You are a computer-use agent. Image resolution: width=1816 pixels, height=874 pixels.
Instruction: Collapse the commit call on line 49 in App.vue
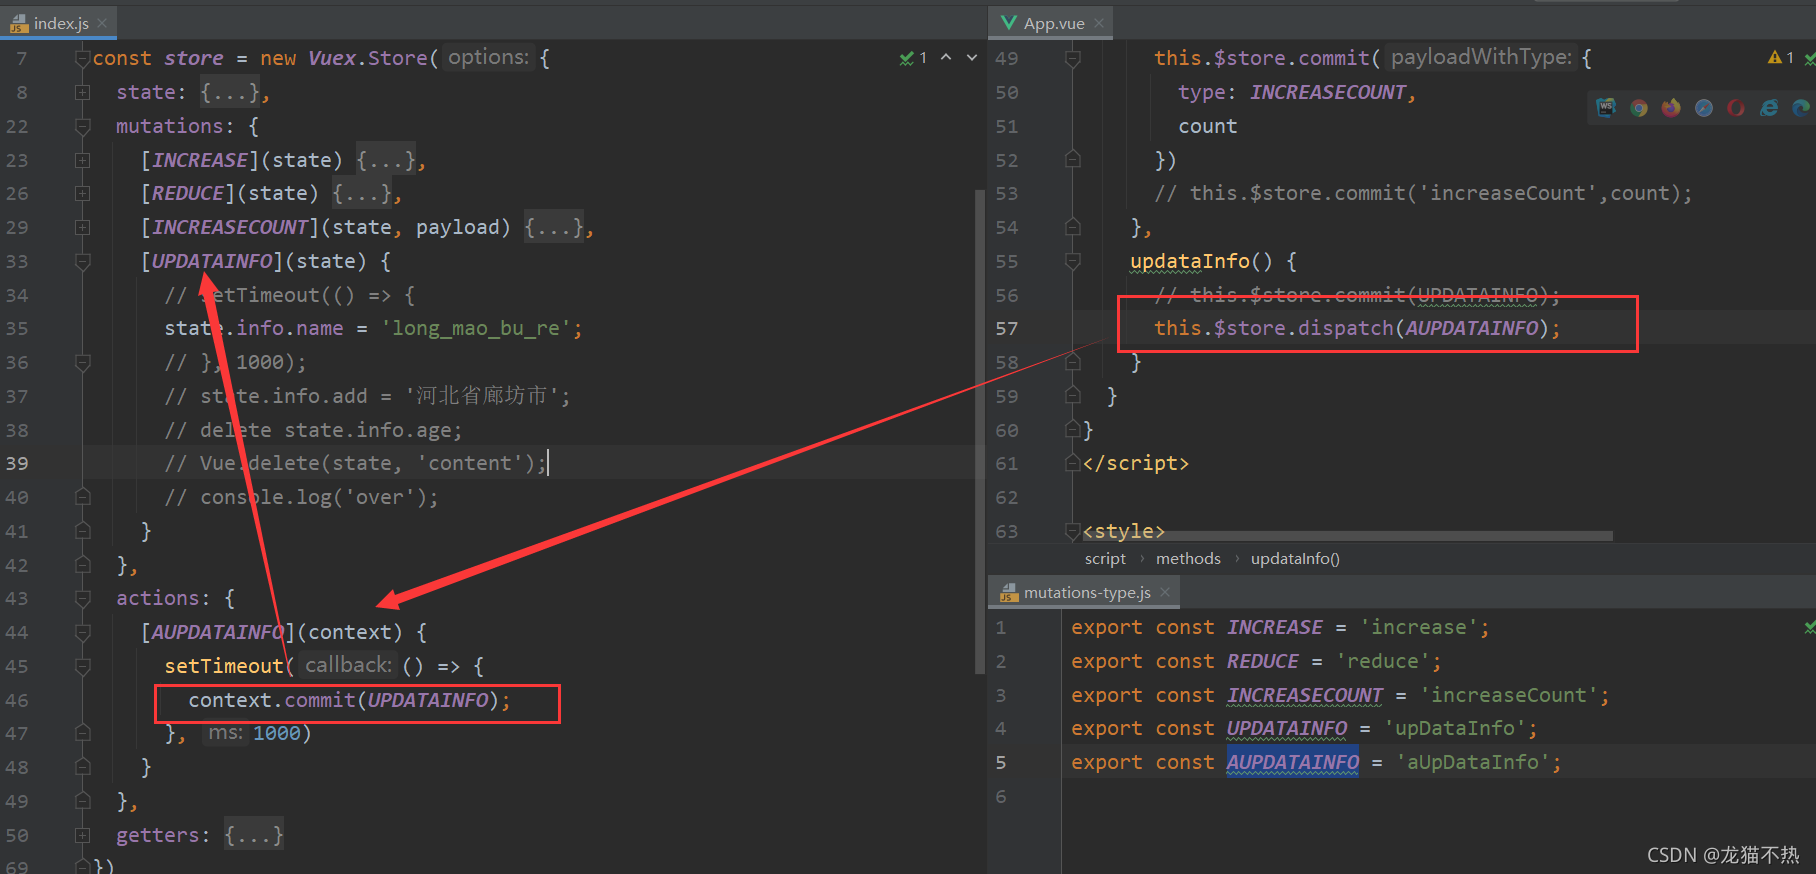(1073, 58)
